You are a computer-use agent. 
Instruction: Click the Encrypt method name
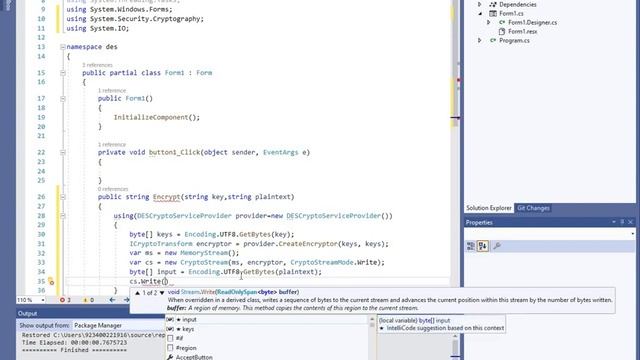pos(167,197)
